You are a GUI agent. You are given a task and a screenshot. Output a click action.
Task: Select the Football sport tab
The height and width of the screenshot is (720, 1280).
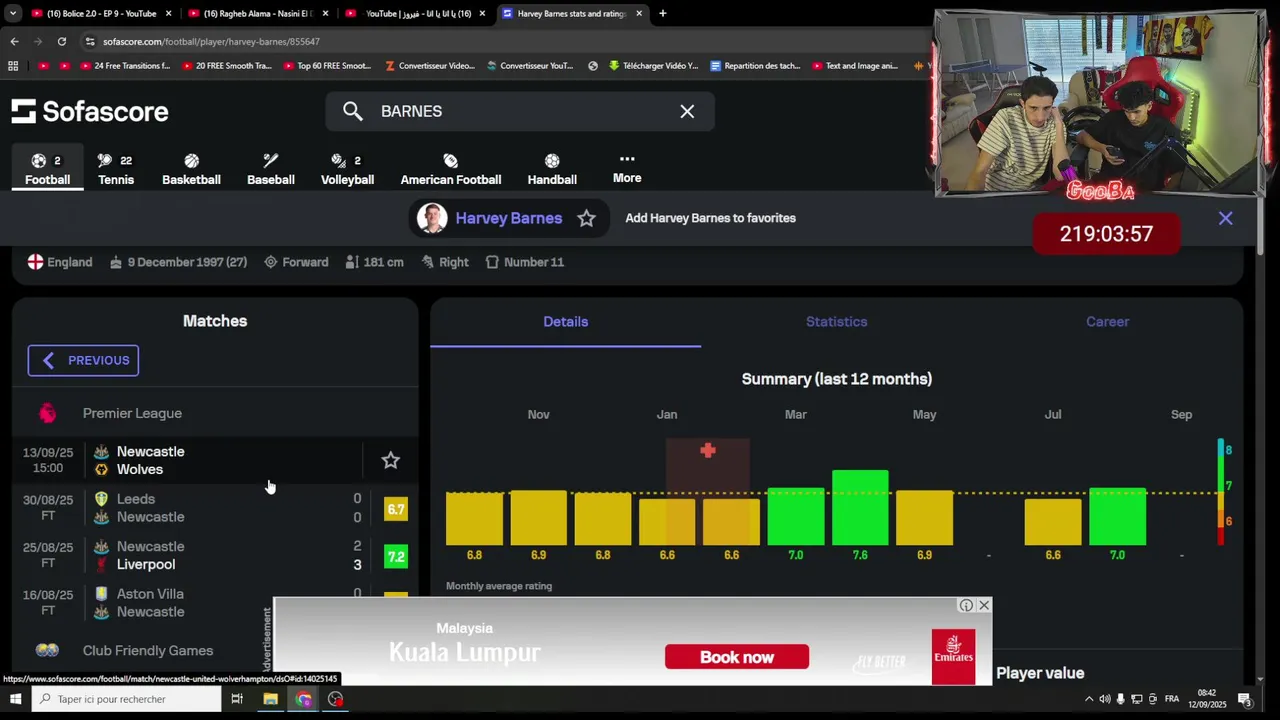point(47,169)
